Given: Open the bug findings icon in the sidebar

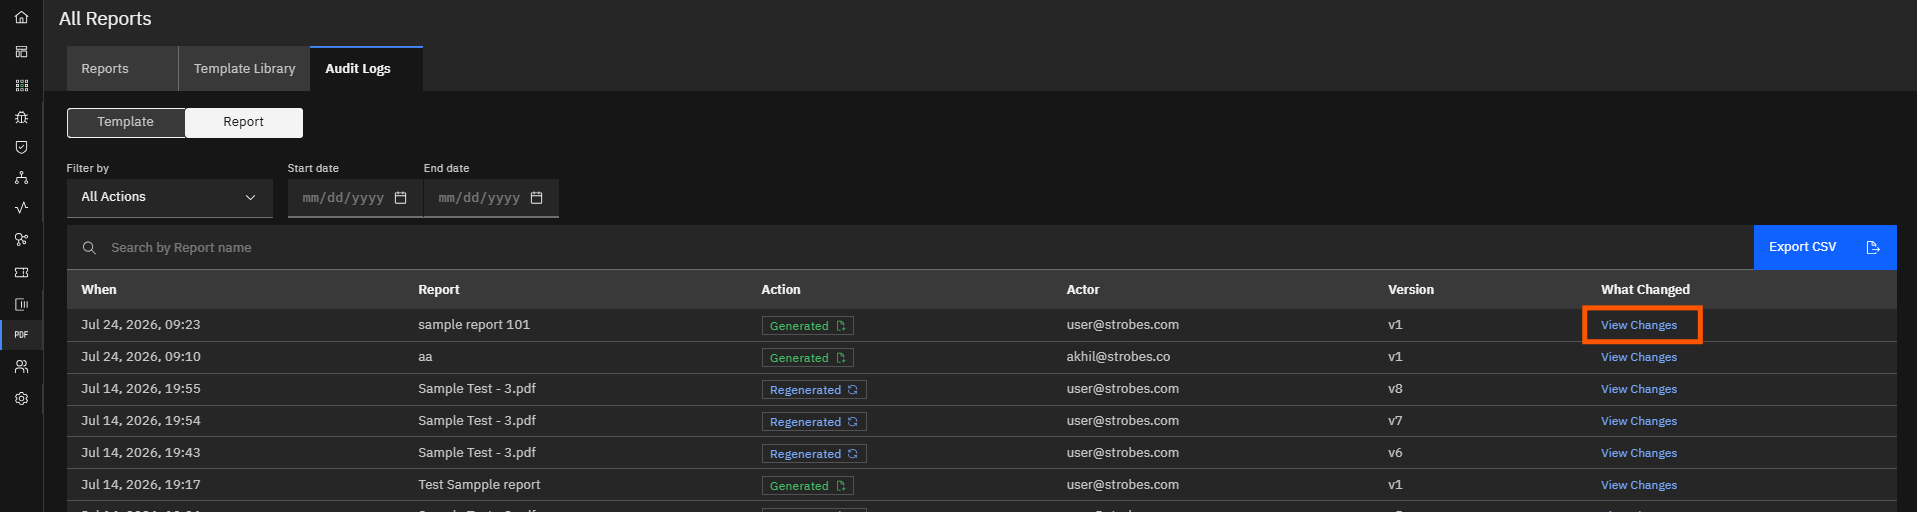Looking at the screenshot, I should [21, 117].
